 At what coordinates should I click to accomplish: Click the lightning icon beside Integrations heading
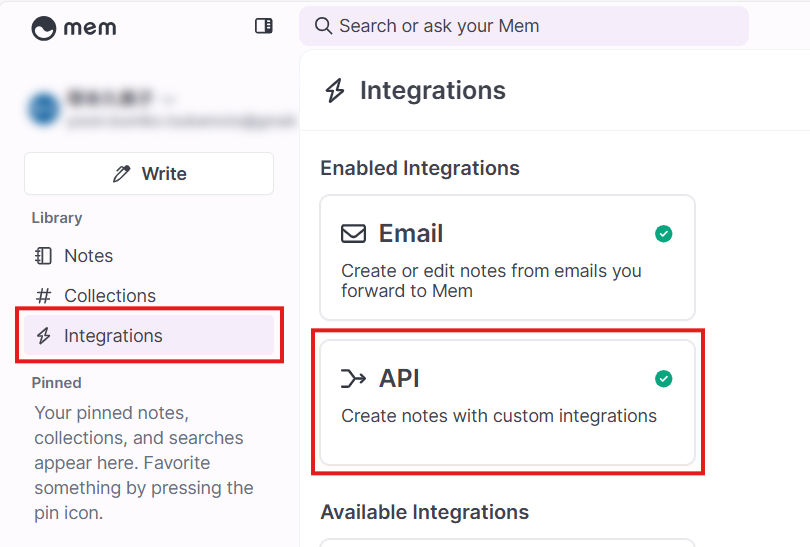[335, 91]
